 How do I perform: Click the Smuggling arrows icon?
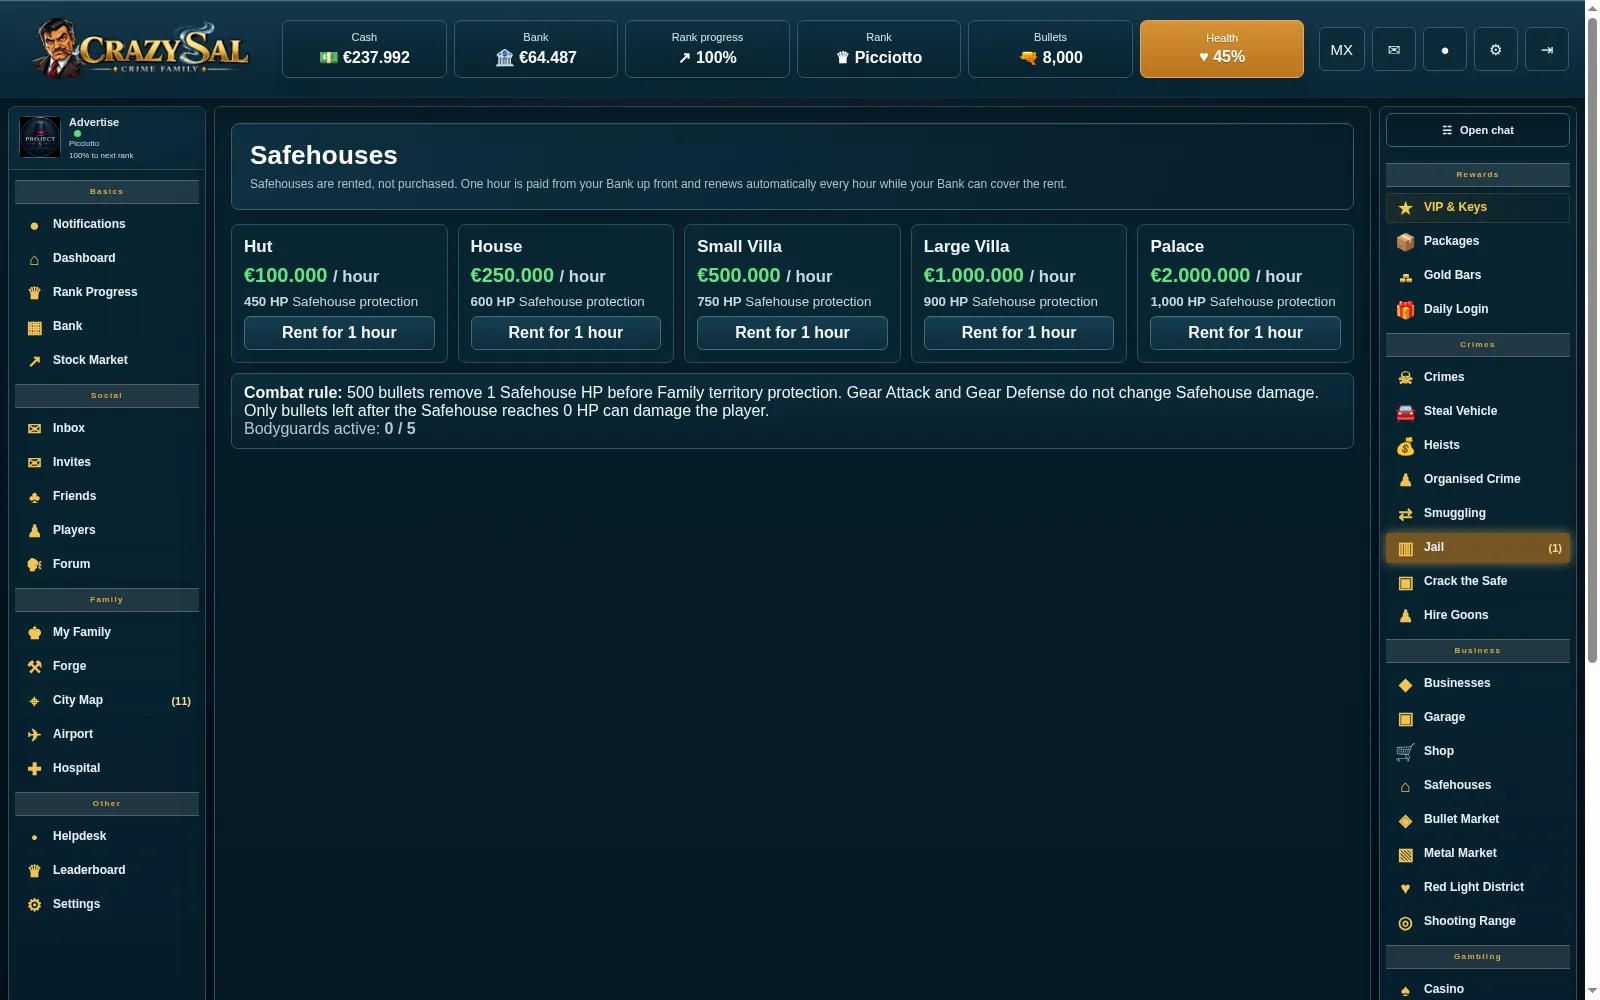pyautogui.click(x=1405, y=514)
